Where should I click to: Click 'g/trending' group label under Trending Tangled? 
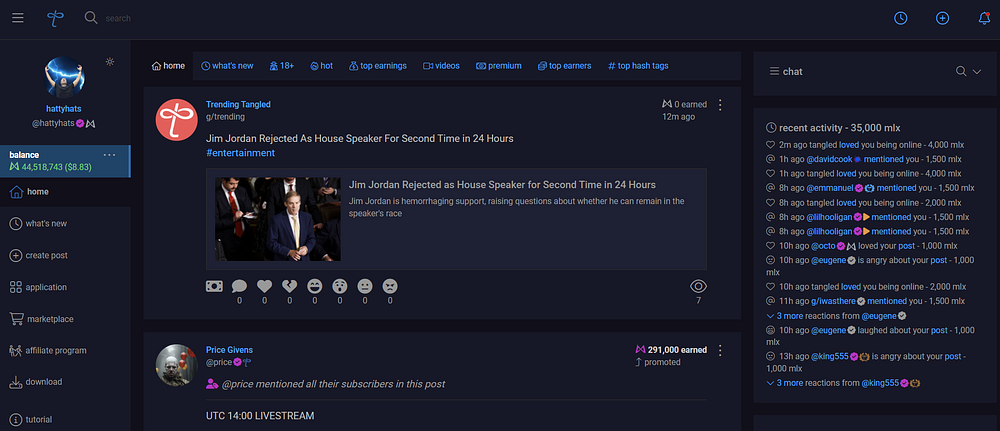click(x=225, y=117)
